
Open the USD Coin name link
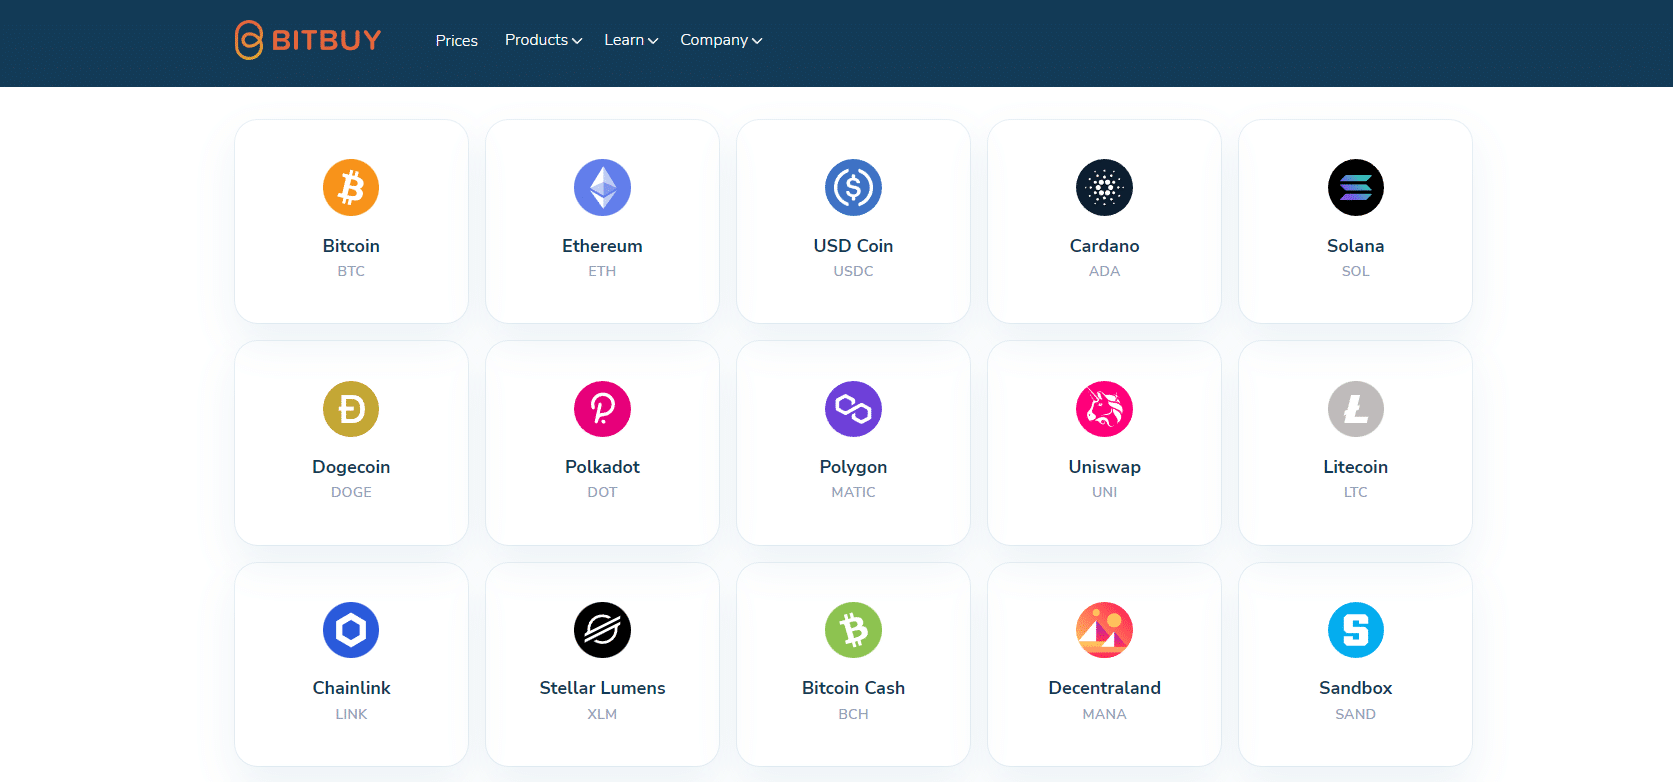pos(853,246)
